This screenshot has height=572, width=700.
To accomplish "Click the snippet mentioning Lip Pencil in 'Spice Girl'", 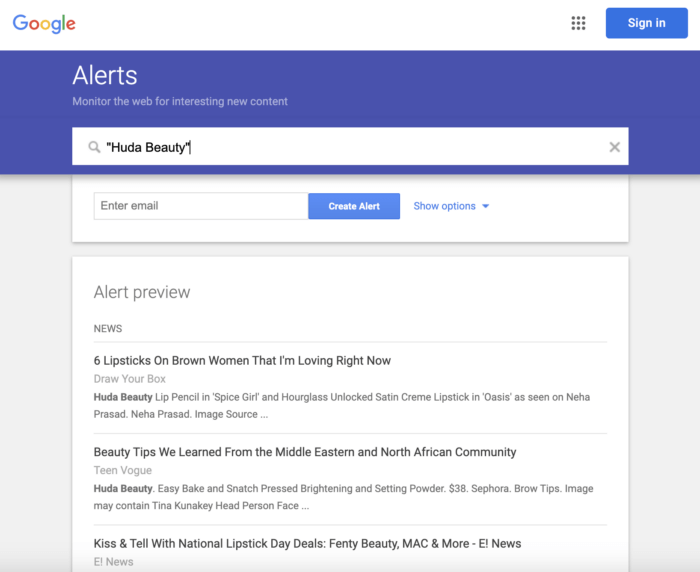I will [x=342, y=405].
